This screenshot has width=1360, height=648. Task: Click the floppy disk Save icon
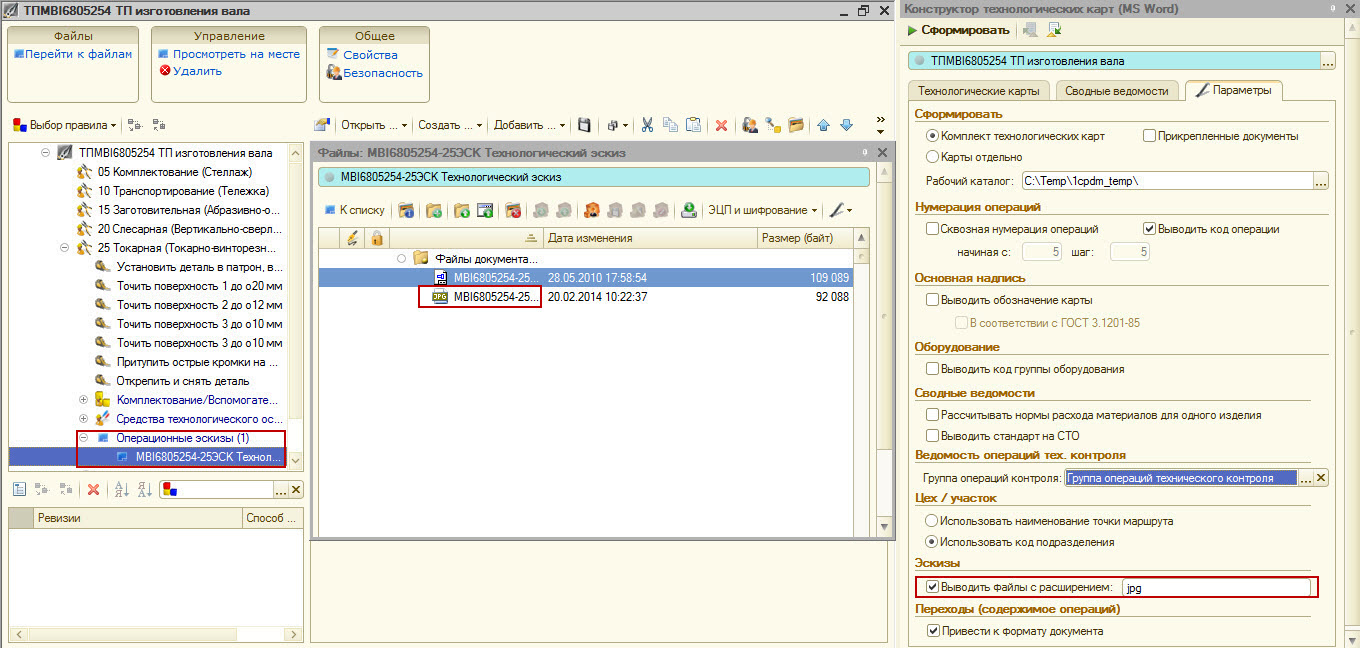tap(585, 125)
